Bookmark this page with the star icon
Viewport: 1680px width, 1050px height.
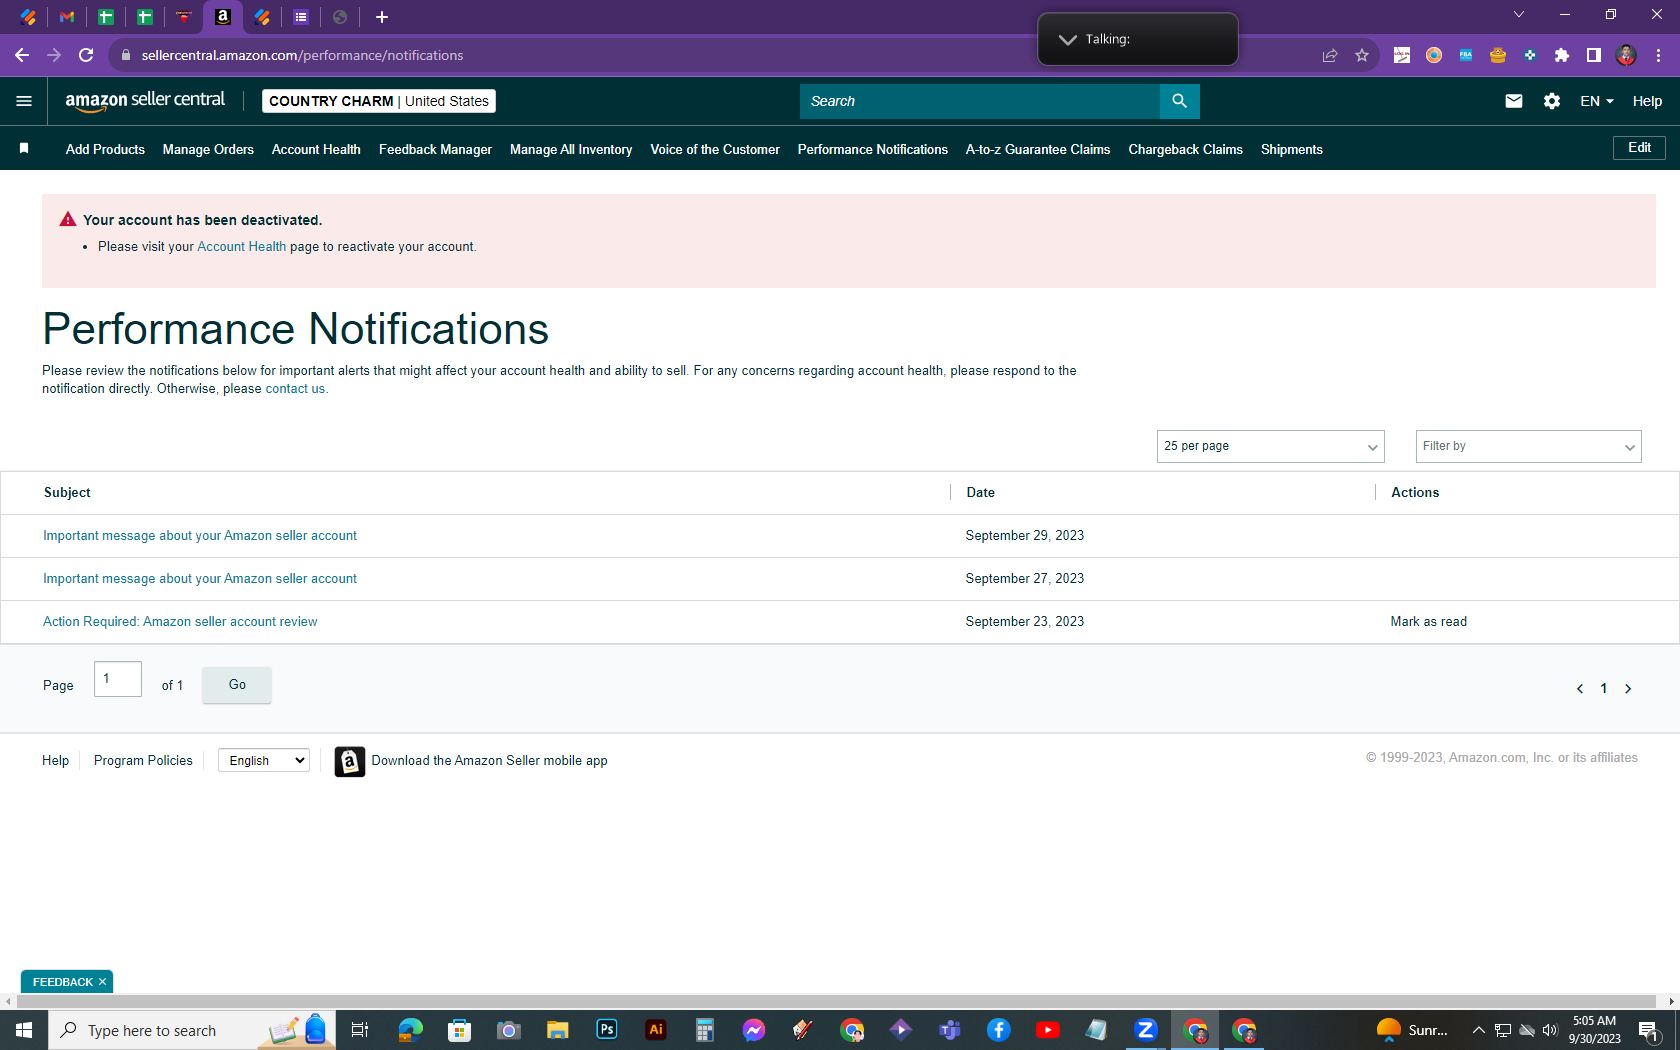click(x=1362, y=55)
